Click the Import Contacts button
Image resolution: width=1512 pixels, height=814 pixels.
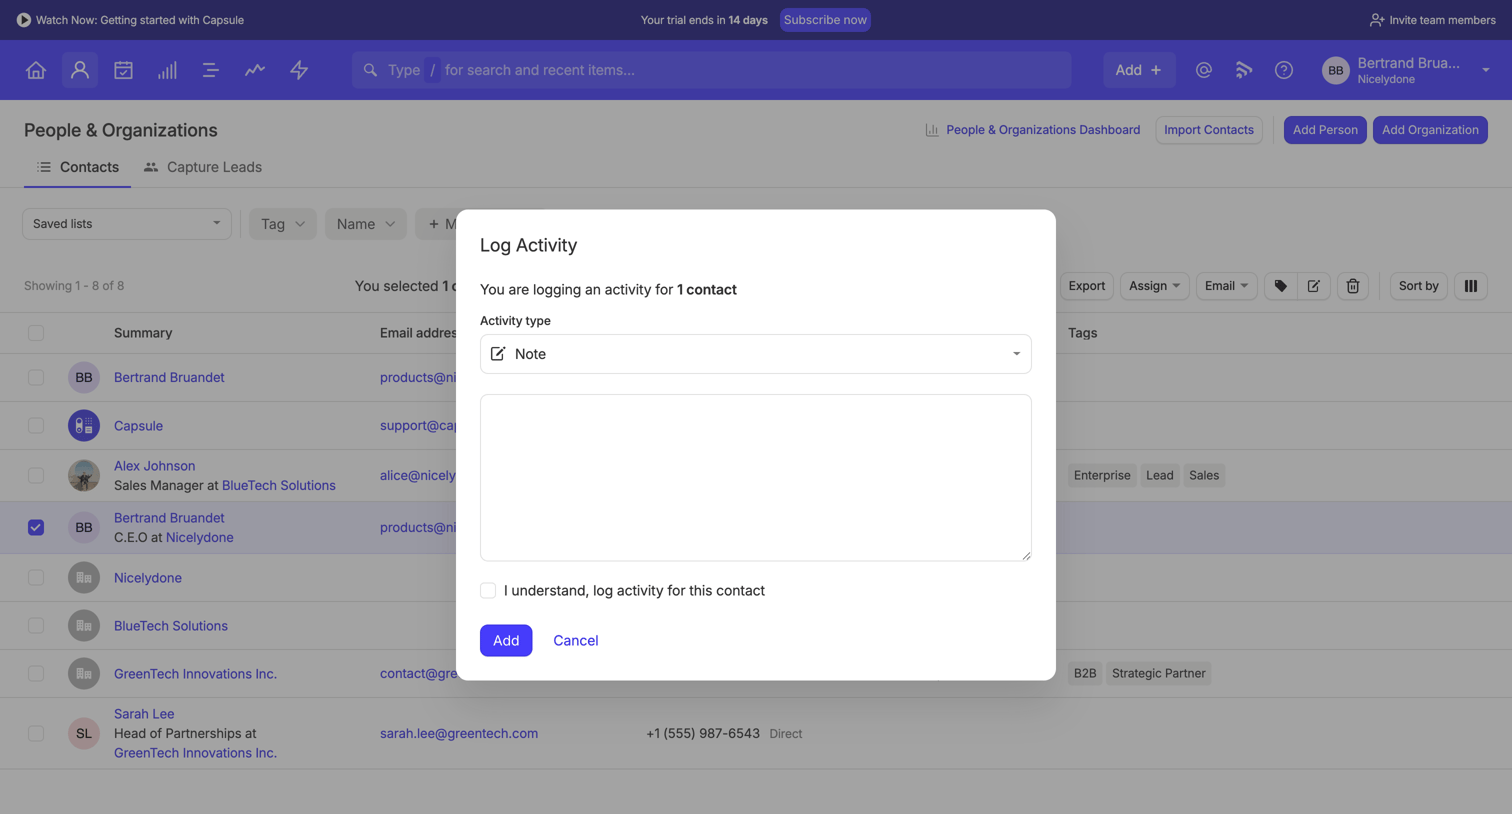tap(1209, 130)
